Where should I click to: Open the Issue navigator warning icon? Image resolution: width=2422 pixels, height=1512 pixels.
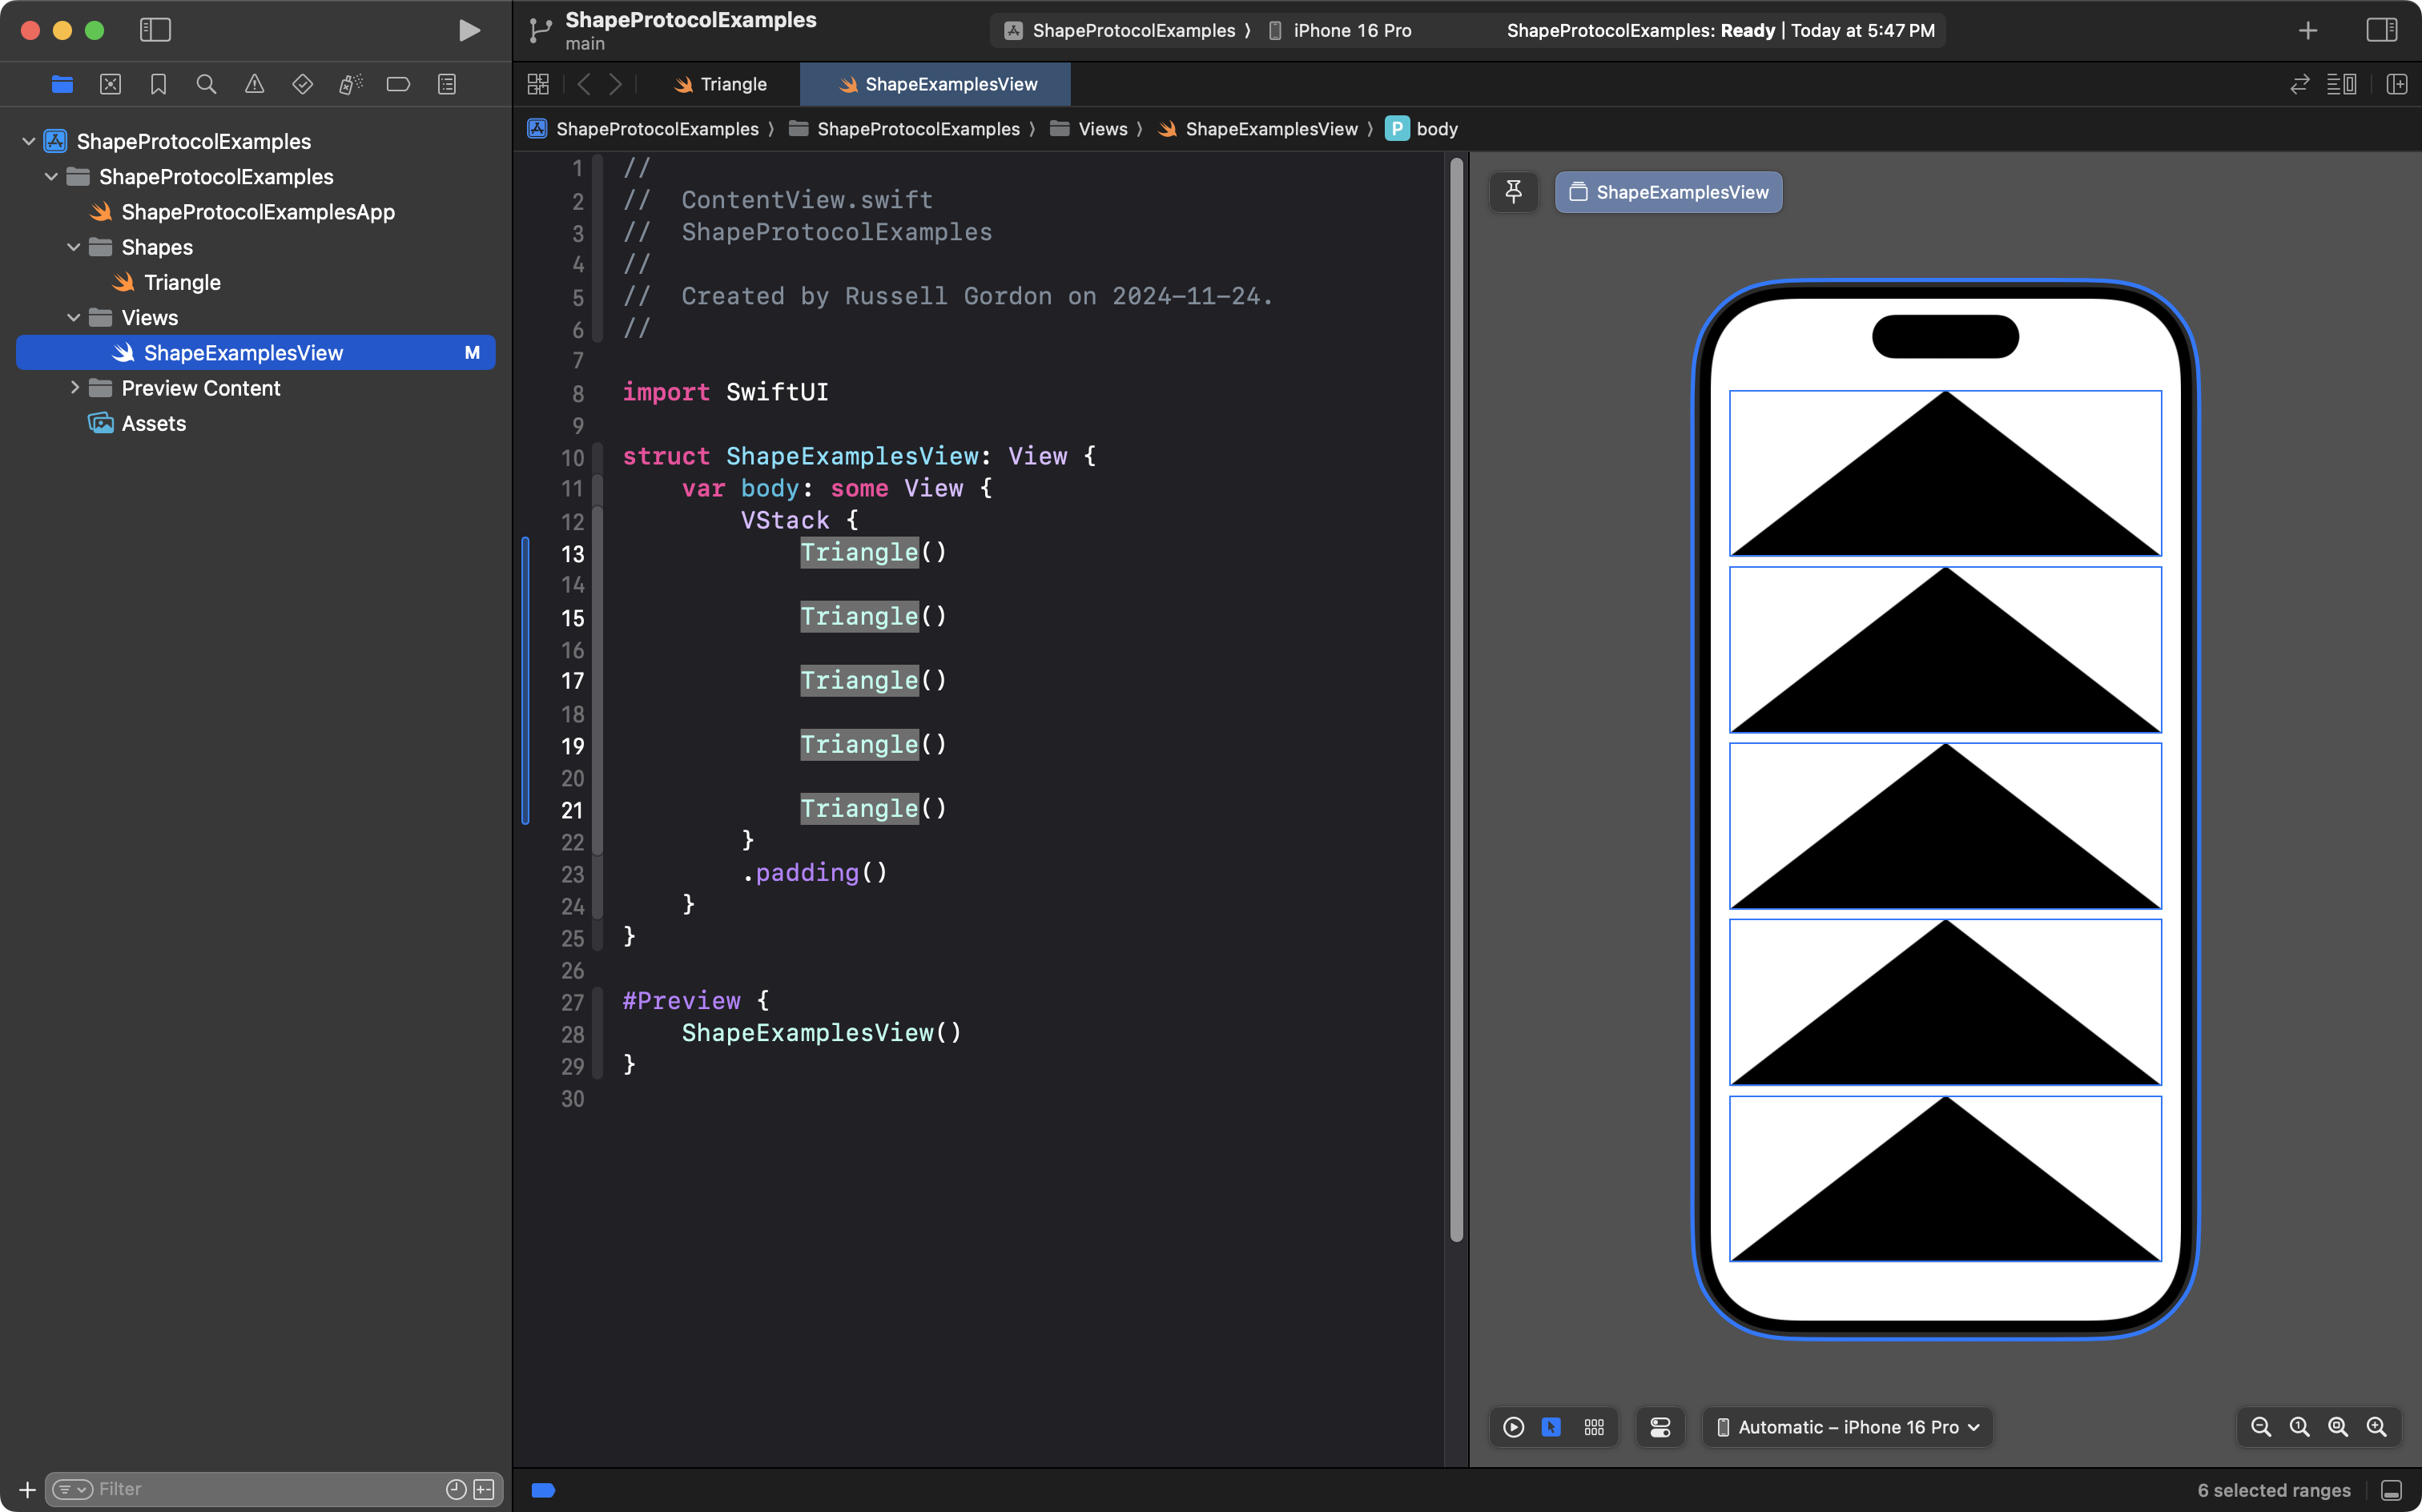point(254,84)
